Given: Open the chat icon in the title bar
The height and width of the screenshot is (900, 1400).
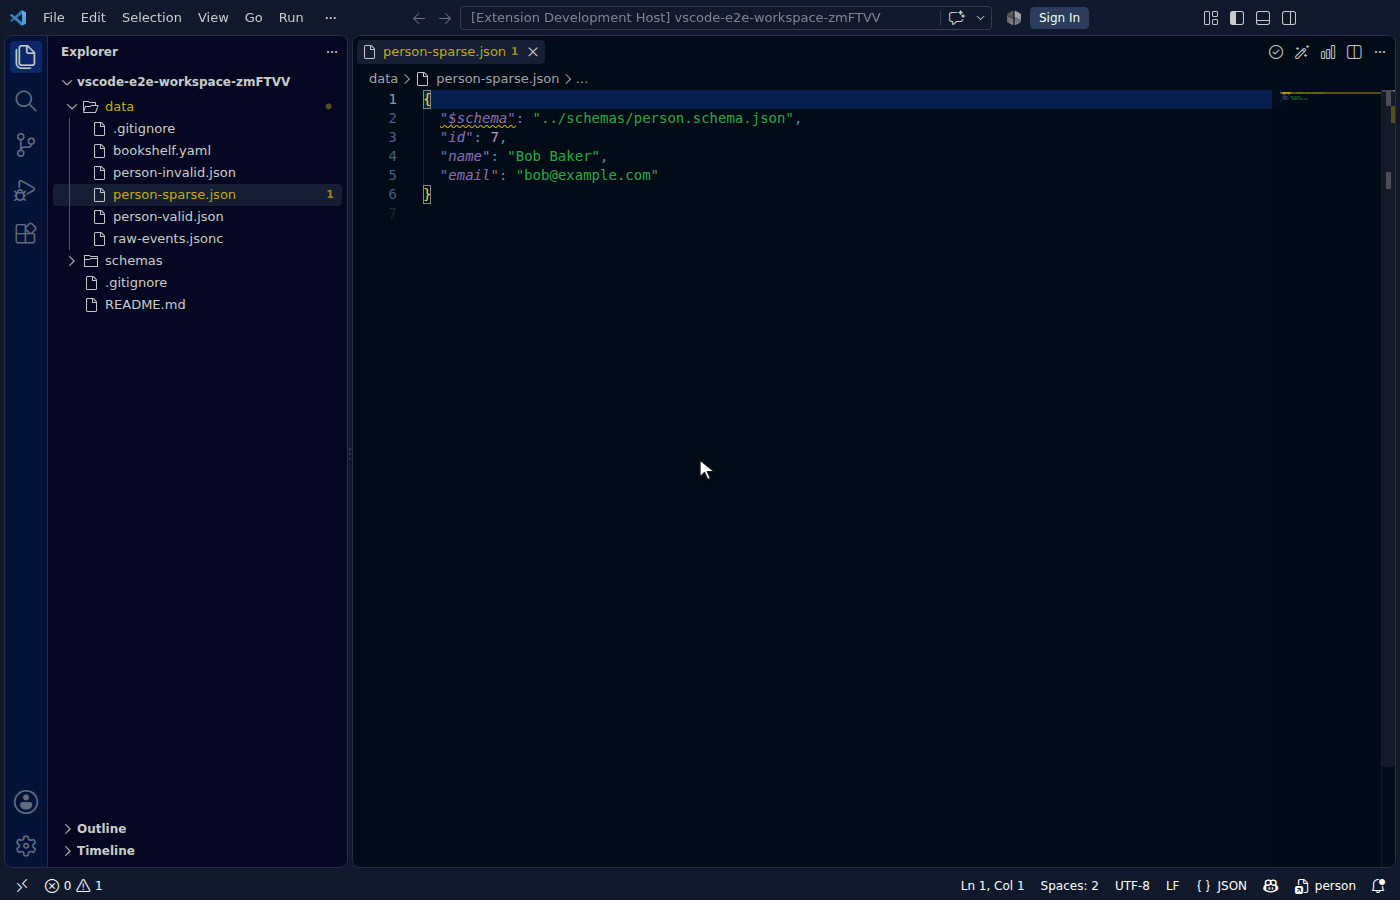Looking at the screenshot, I should (x=956, y=18).
